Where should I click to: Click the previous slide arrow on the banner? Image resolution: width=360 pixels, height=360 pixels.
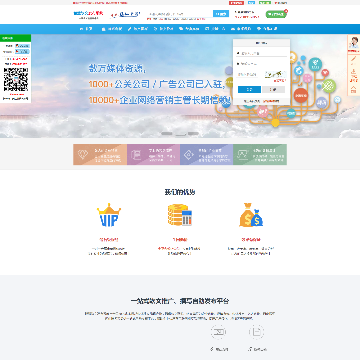click(67, 86)
